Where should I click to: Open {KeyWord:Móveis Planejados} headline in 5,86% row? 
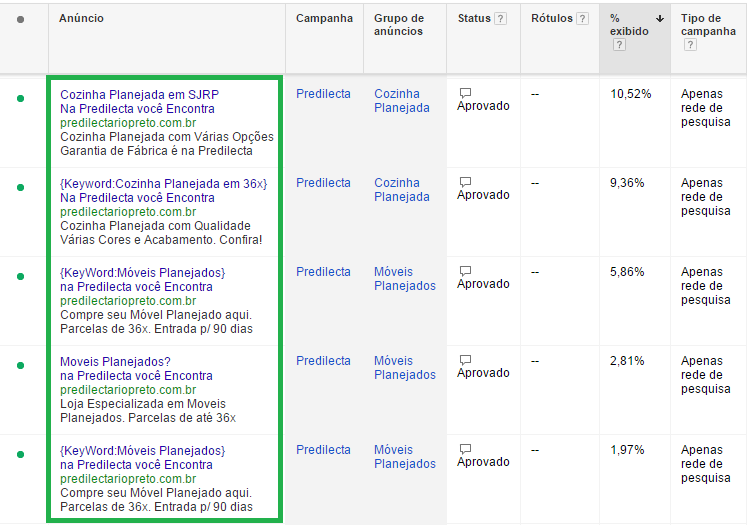point(142,273)
